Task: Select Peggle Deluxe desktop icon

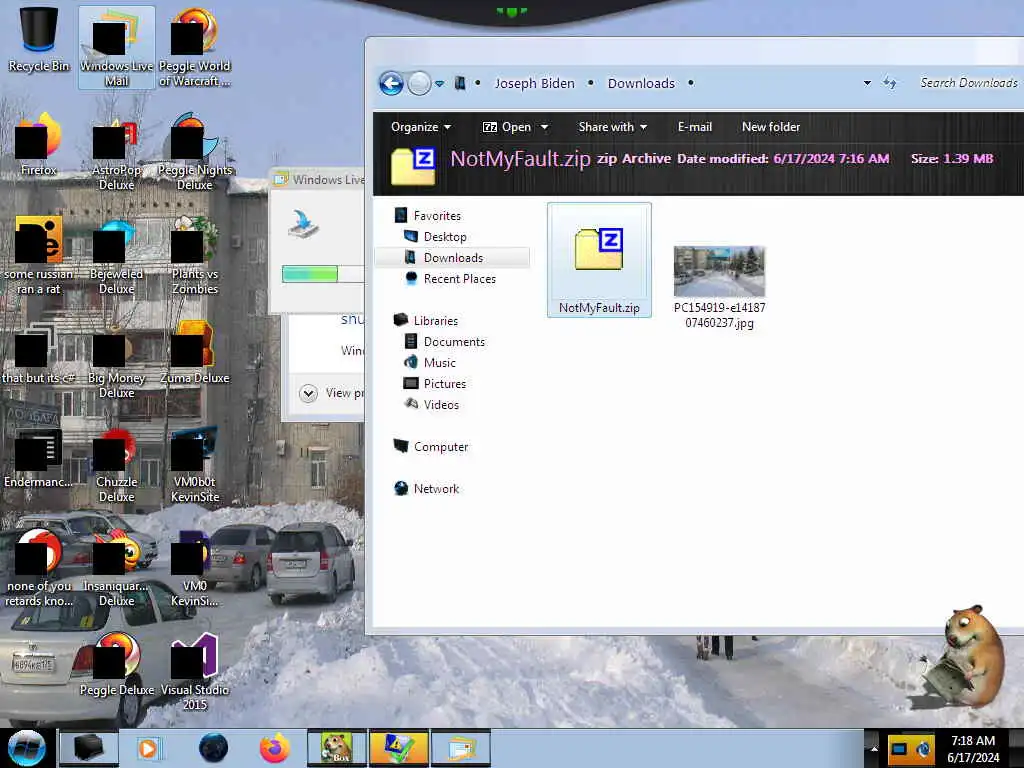Action: 116,664
